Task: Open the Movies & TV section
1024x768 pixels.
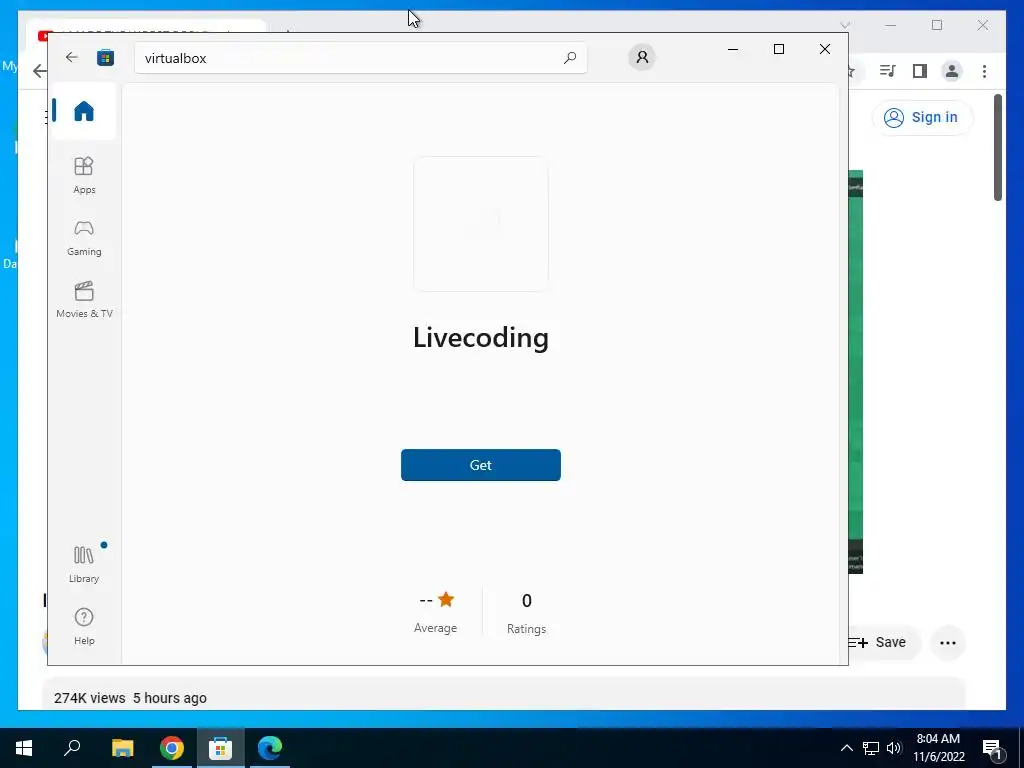Action: pos(84,300)
